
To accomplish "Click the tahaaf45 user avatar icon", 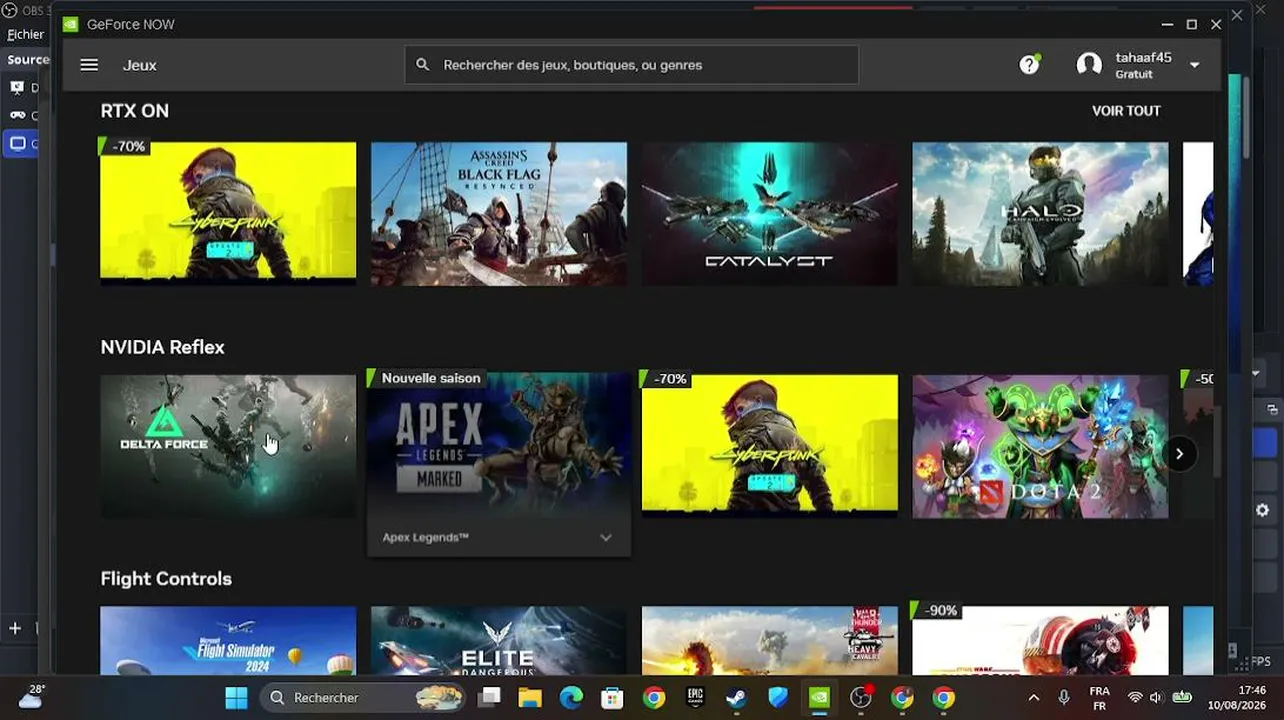I will (x=1089, y=65).
